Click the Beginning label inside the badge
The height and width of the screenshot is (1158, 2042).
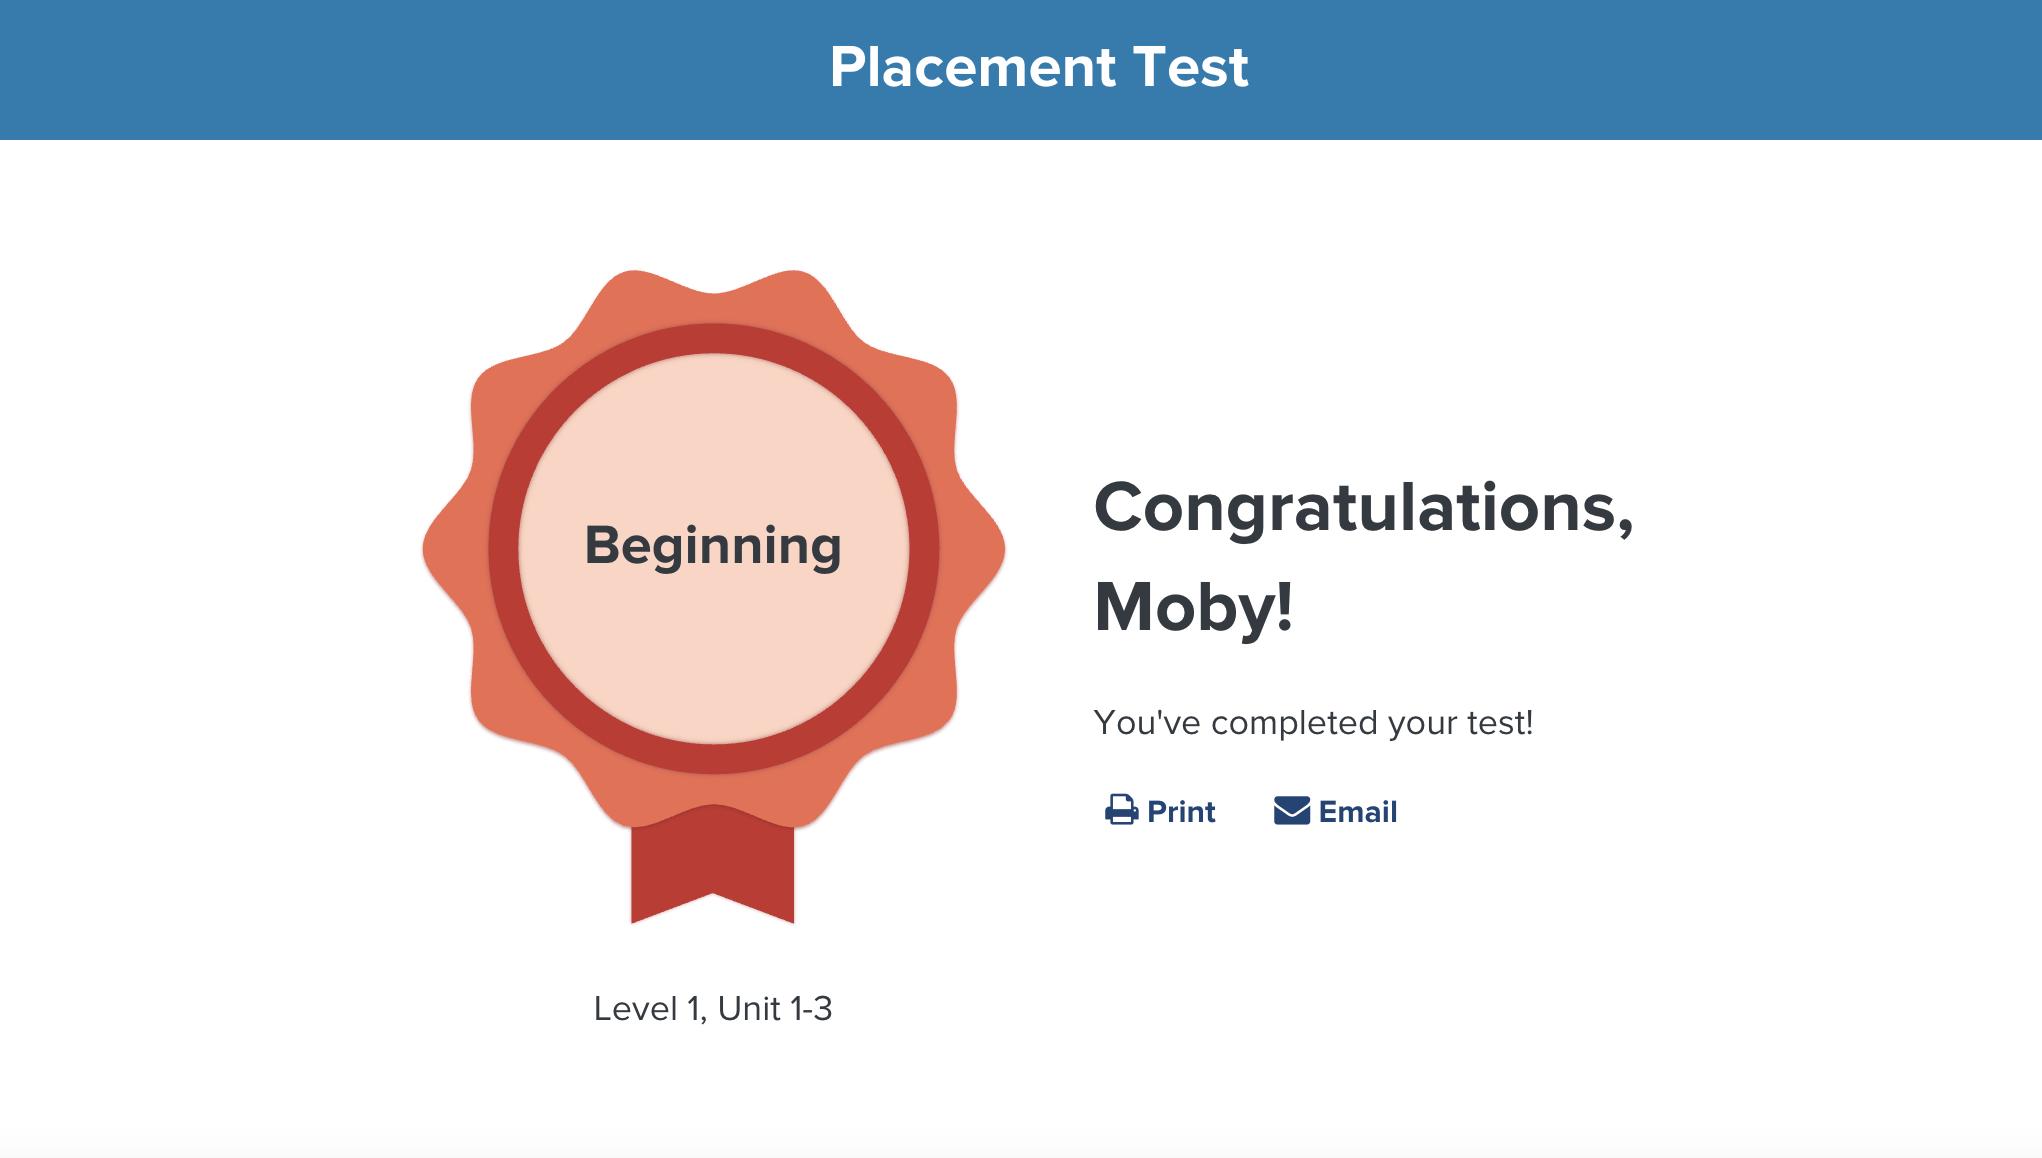tap(713, 545)
